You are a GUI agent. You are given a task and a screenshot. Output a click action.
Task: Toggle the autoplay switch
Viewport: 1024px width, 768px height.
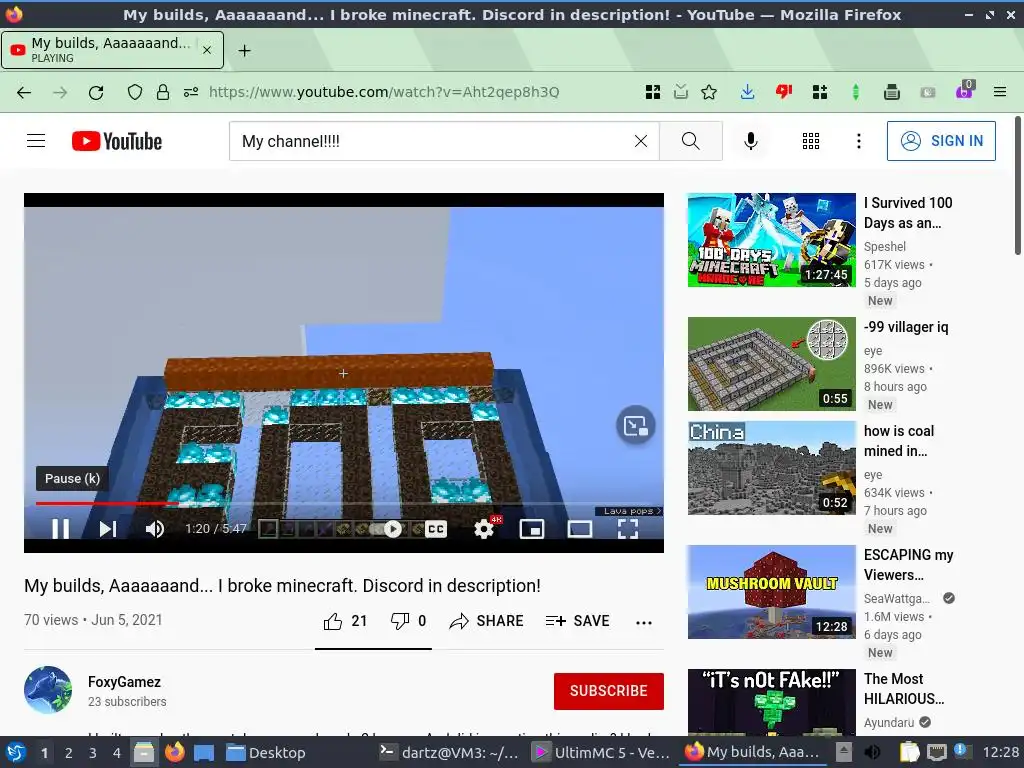(x=385, y=528)
